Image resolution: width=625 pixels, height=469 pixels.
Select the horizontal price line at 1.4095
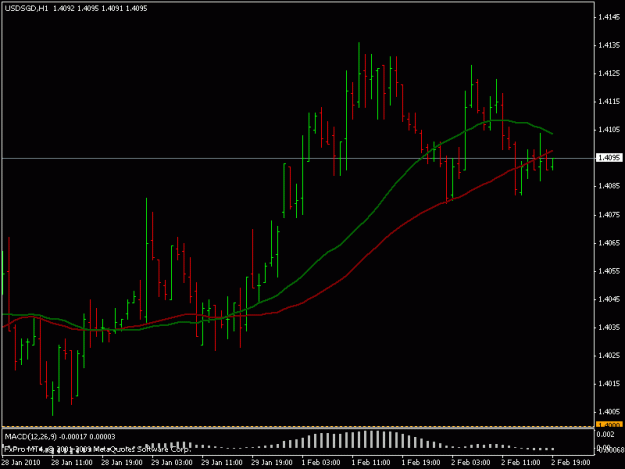point(297,159)
